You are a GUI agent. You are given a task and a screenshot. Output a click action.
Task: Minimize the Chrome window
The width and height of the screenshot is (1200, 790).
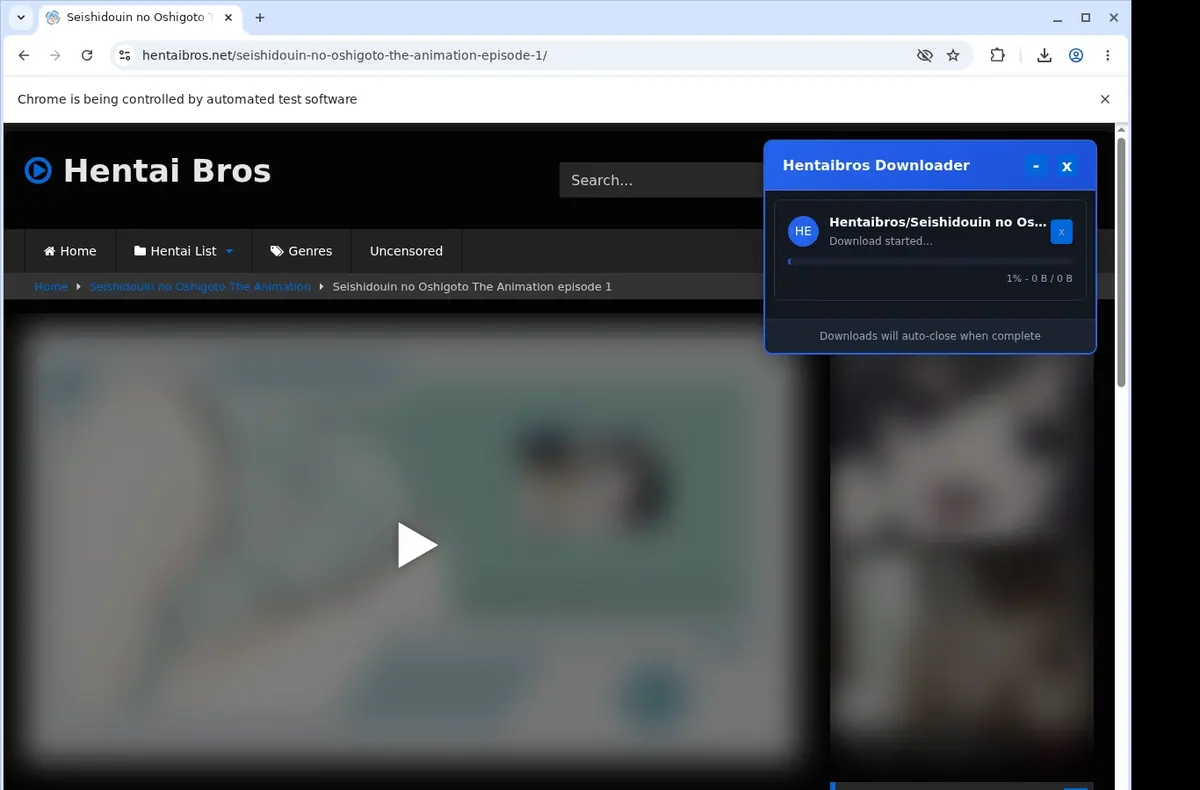[x=1059, y=17]
